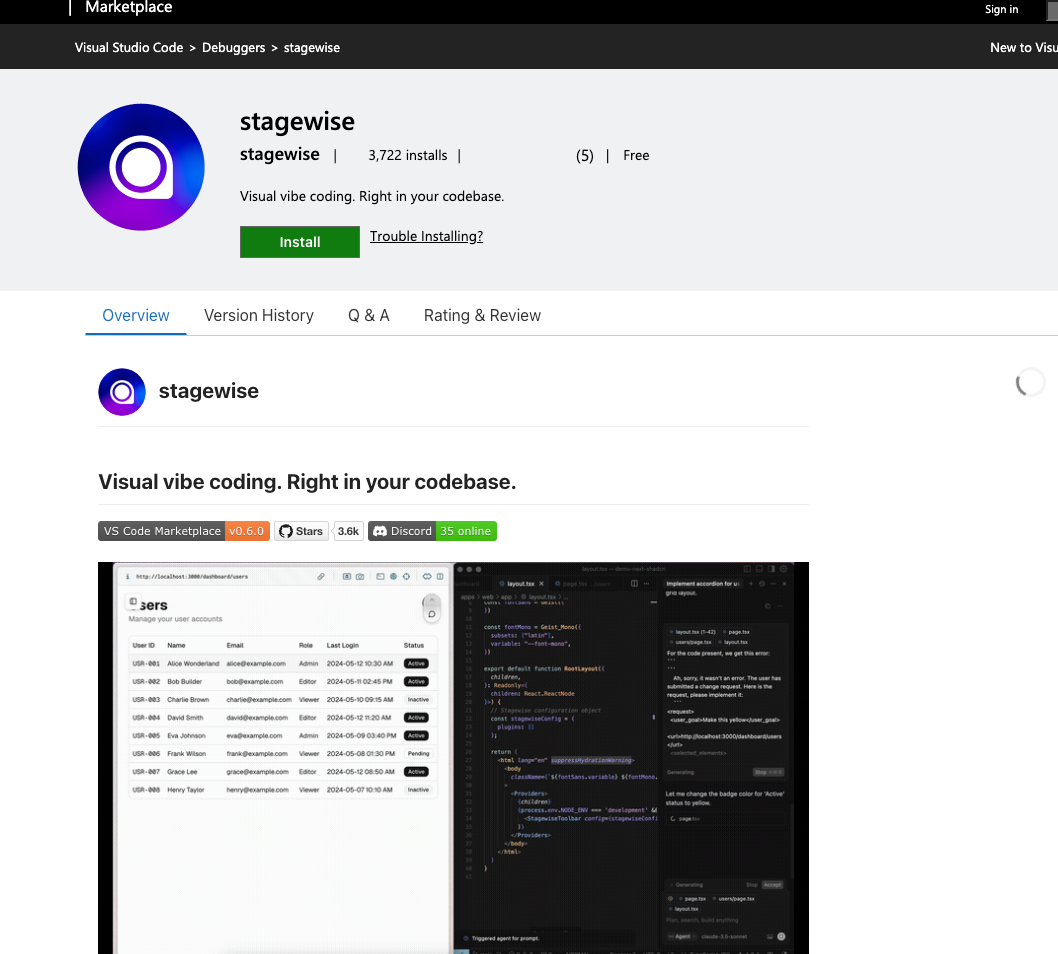This screenshot has height=954, width=1058.
Task: Open the VS Code Marketplace v0.6.0 badge
Action: point(184,531)
